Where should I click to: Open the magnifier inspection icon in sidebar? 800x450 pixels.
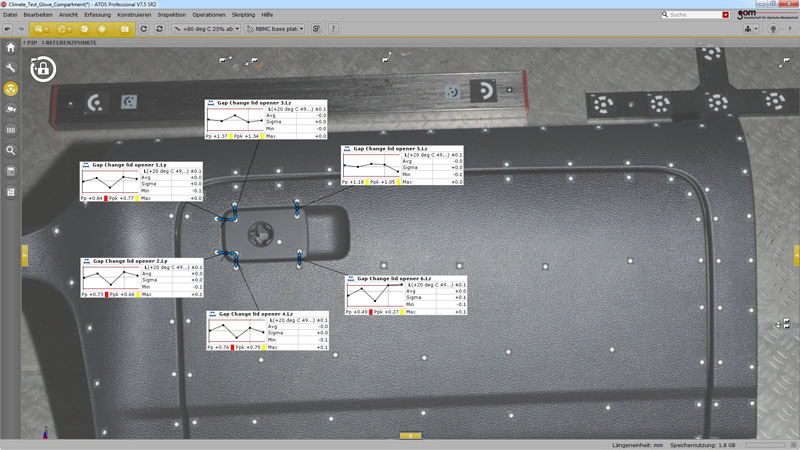[x=11, y=151]
